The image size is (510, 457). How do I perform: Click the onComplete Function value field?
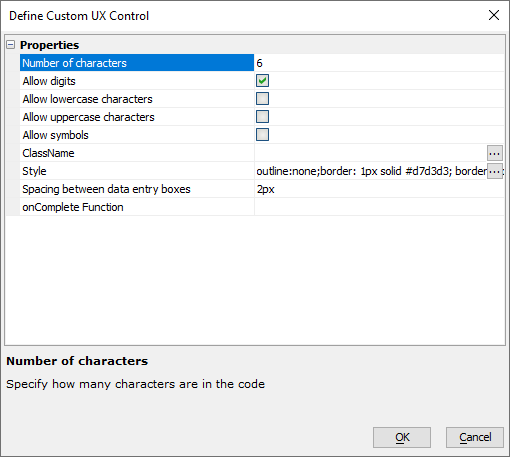pyautogui.click(x=379, y=207)
